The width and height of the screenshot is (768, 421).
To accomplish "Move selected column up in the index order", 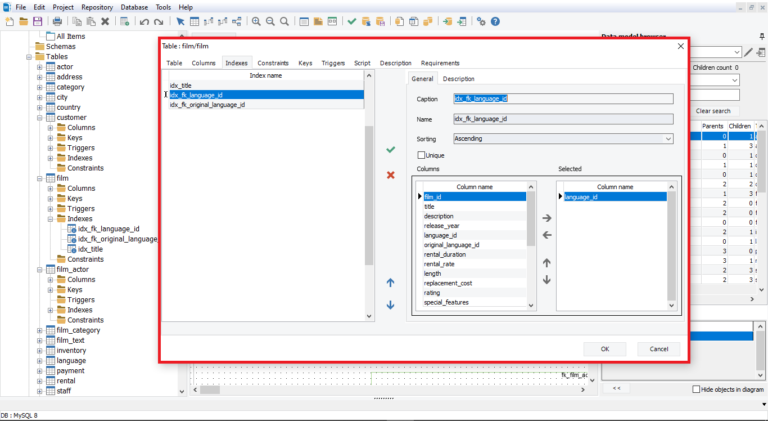I will point(546,262).
